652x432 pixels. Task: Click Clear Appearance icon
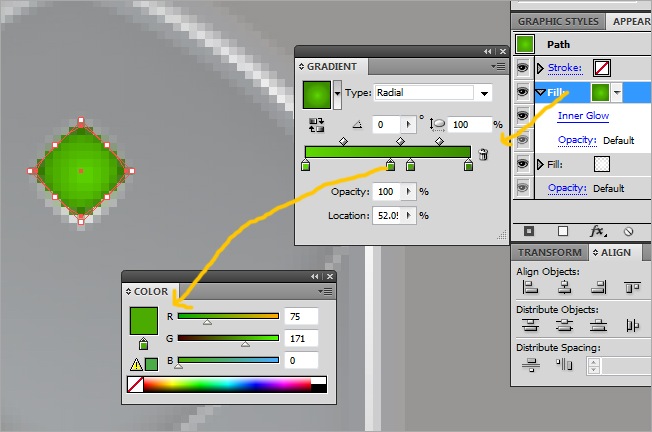tap(629, 232)
